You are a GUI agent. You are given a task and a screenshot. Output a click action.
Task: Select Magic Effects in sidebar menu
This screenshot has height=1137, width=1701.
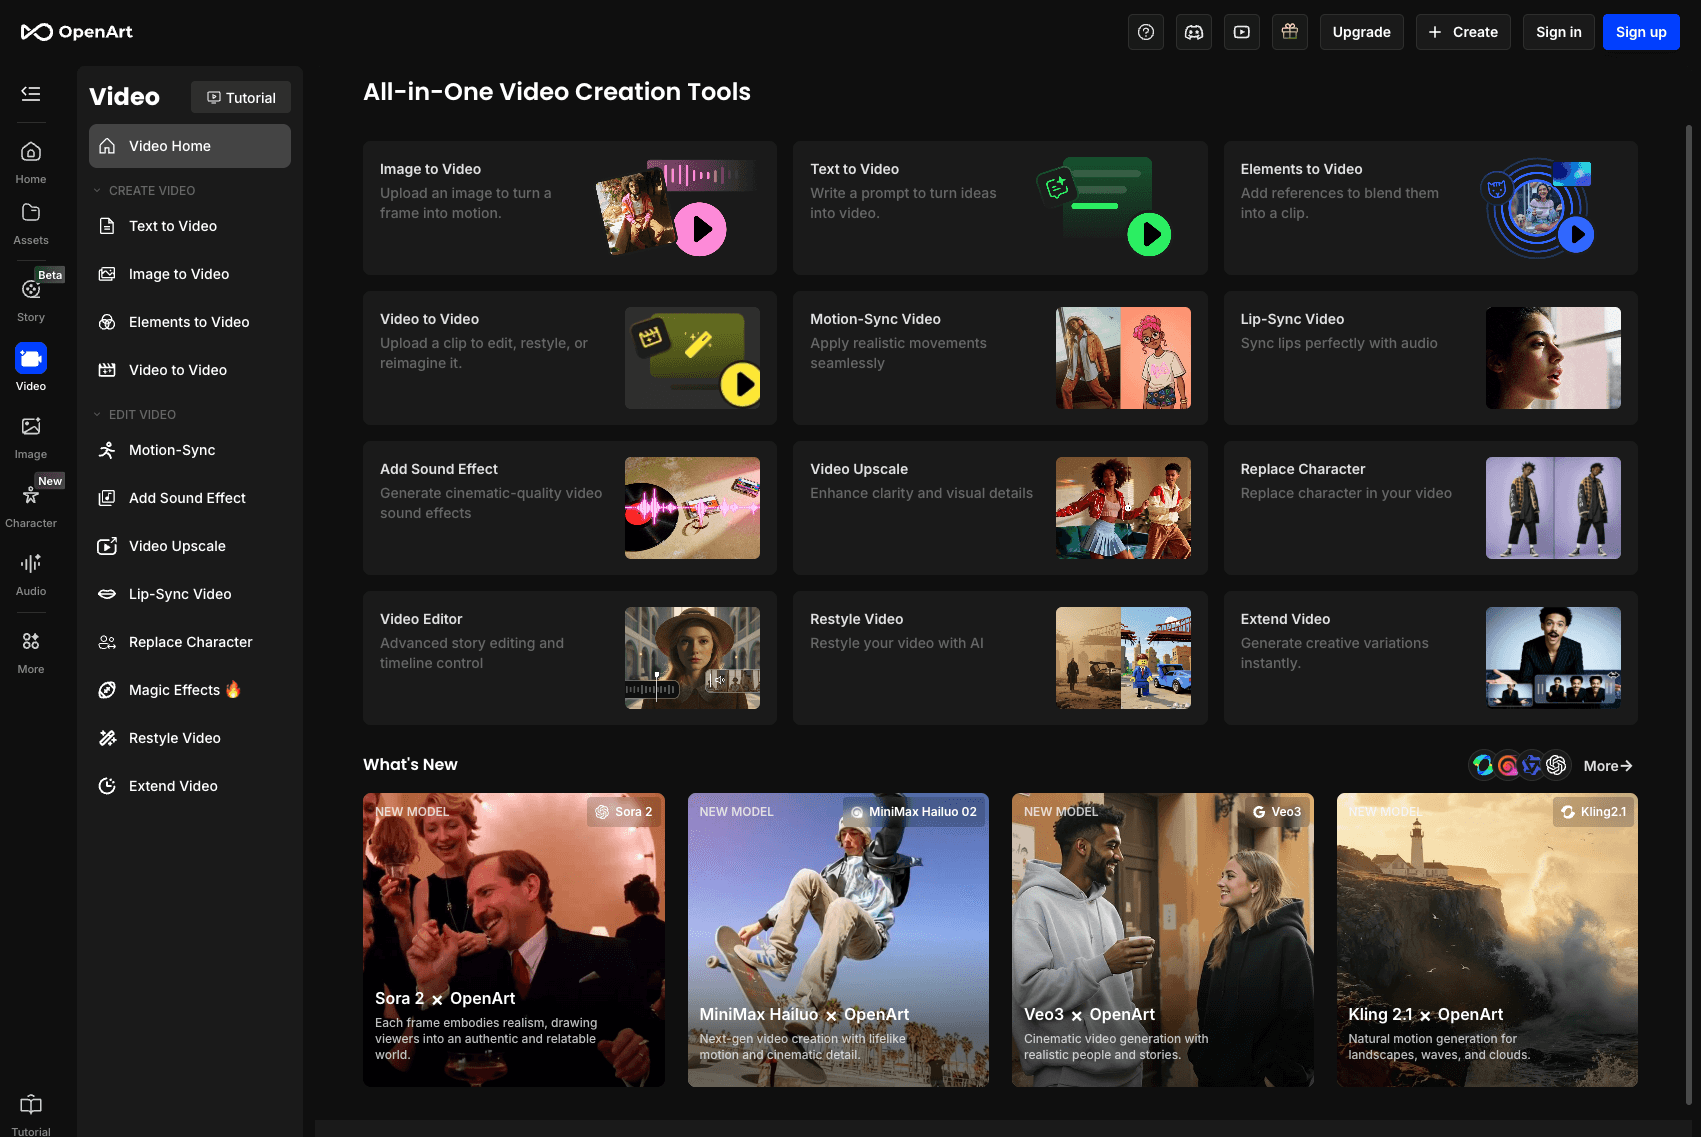click(x=174, y=690)
